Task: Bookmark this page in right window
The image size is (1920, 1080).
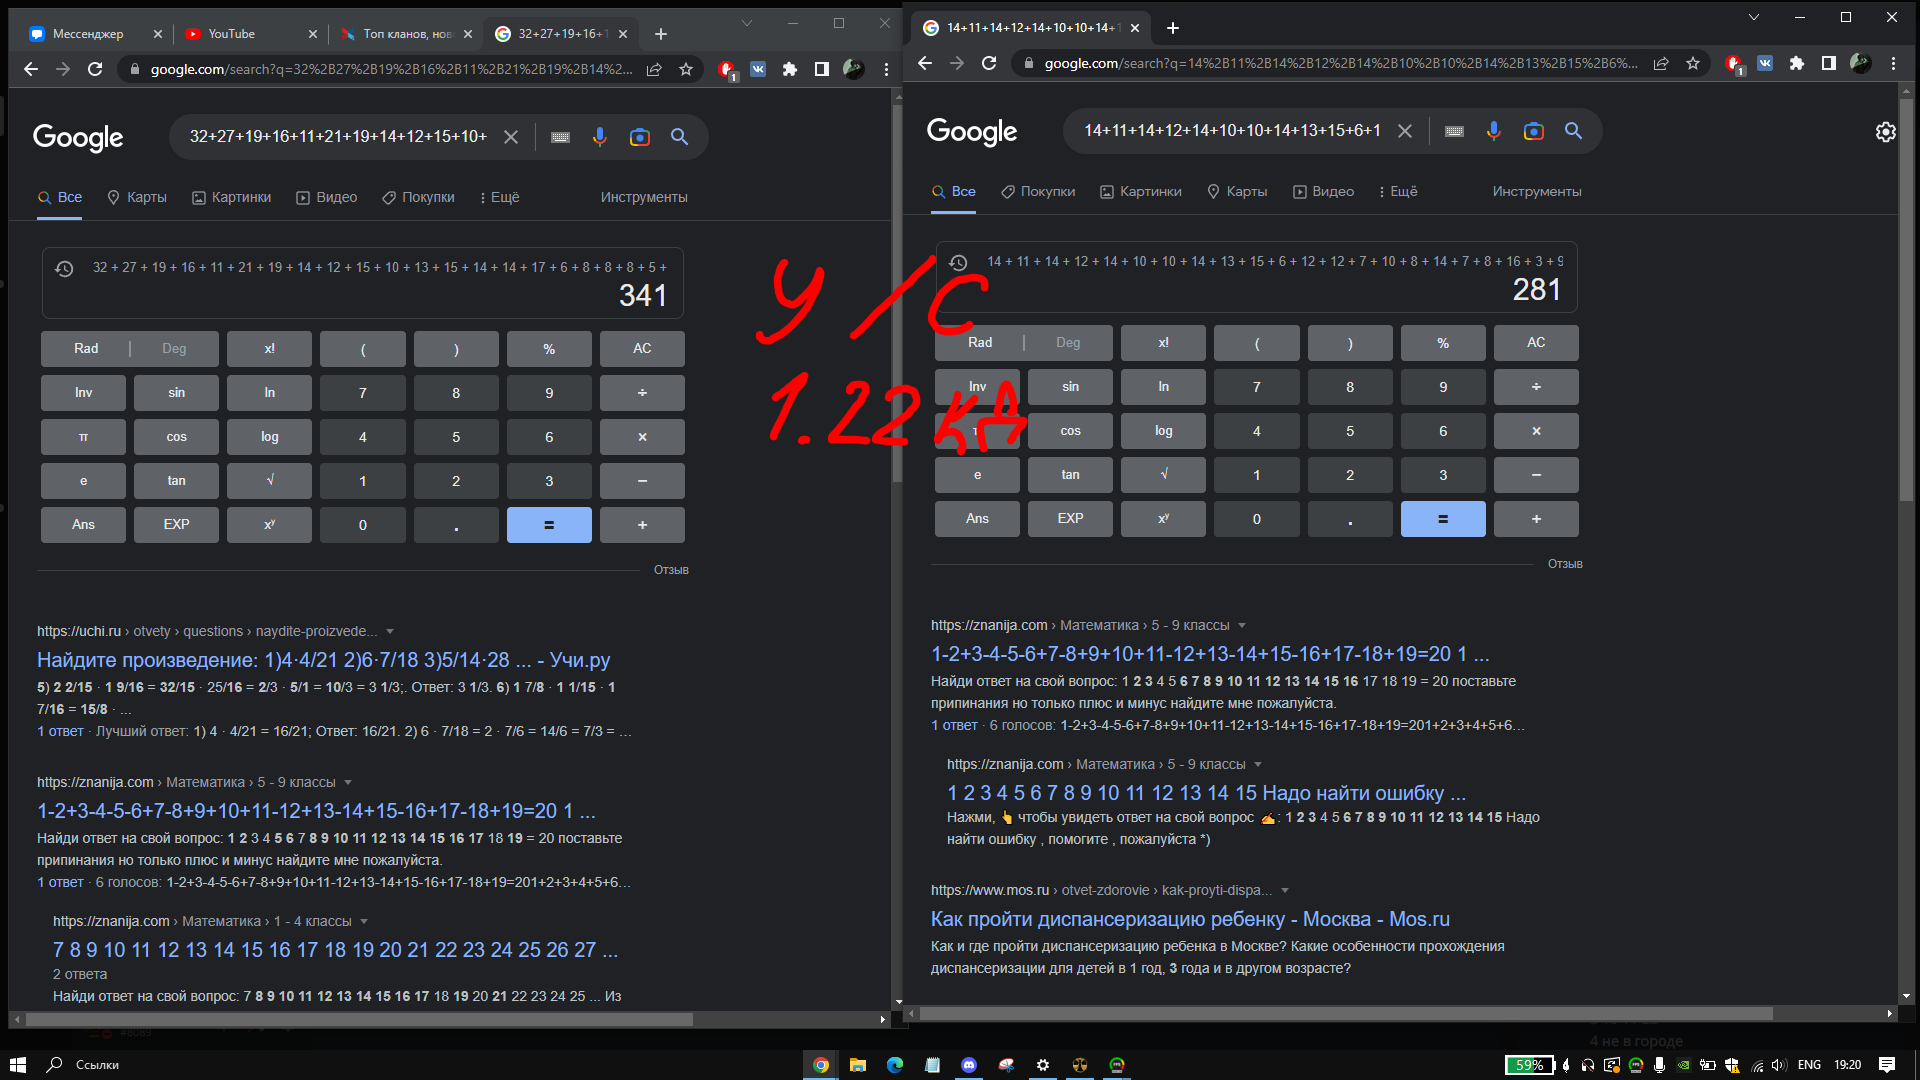Action: (1693, 63)
